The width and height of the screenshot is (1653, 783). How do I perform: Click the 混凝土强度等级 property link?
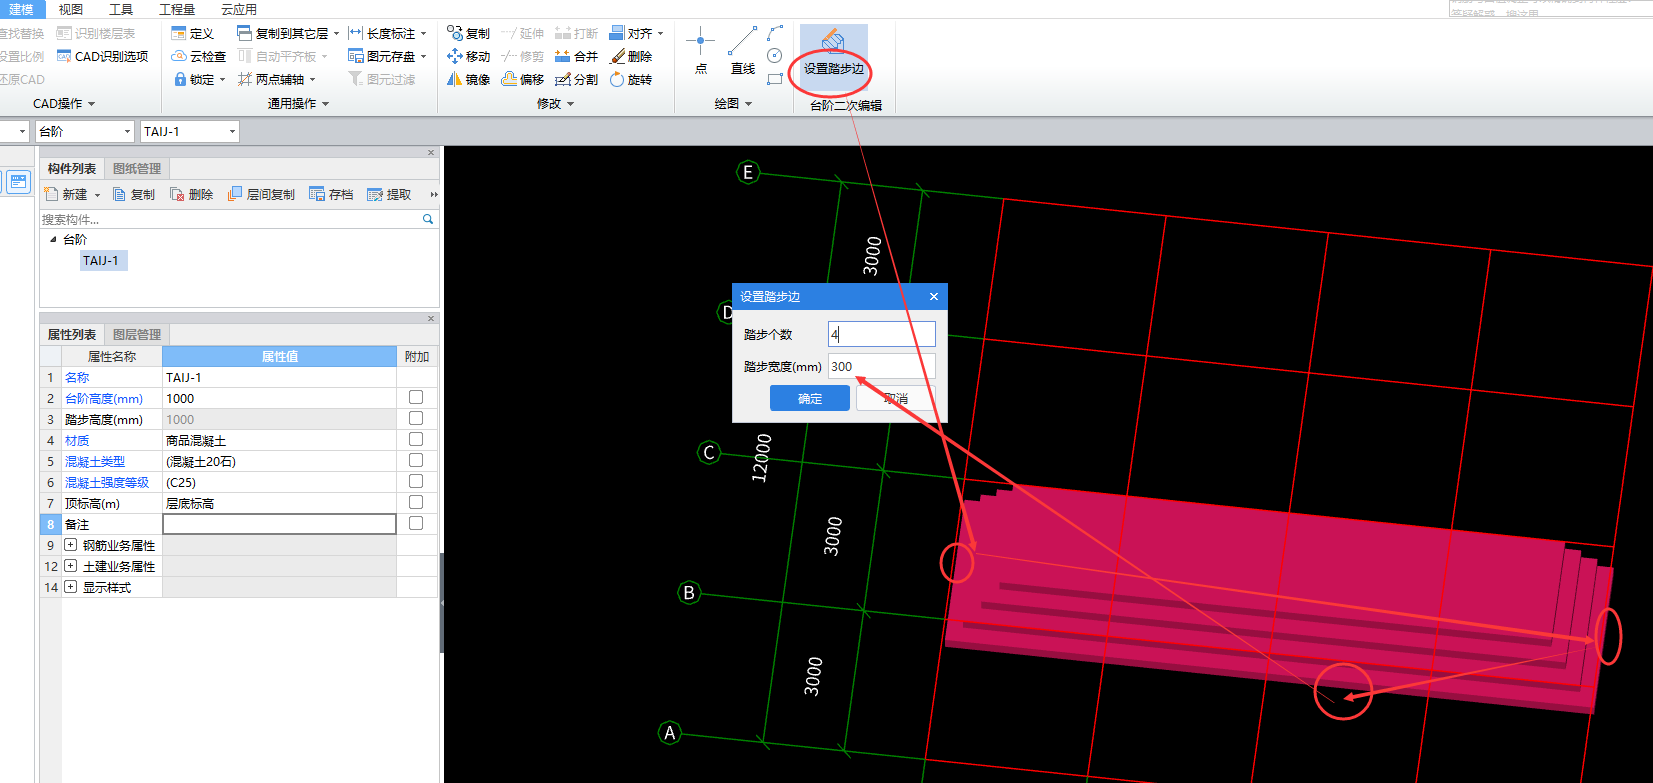pos(107,482)
